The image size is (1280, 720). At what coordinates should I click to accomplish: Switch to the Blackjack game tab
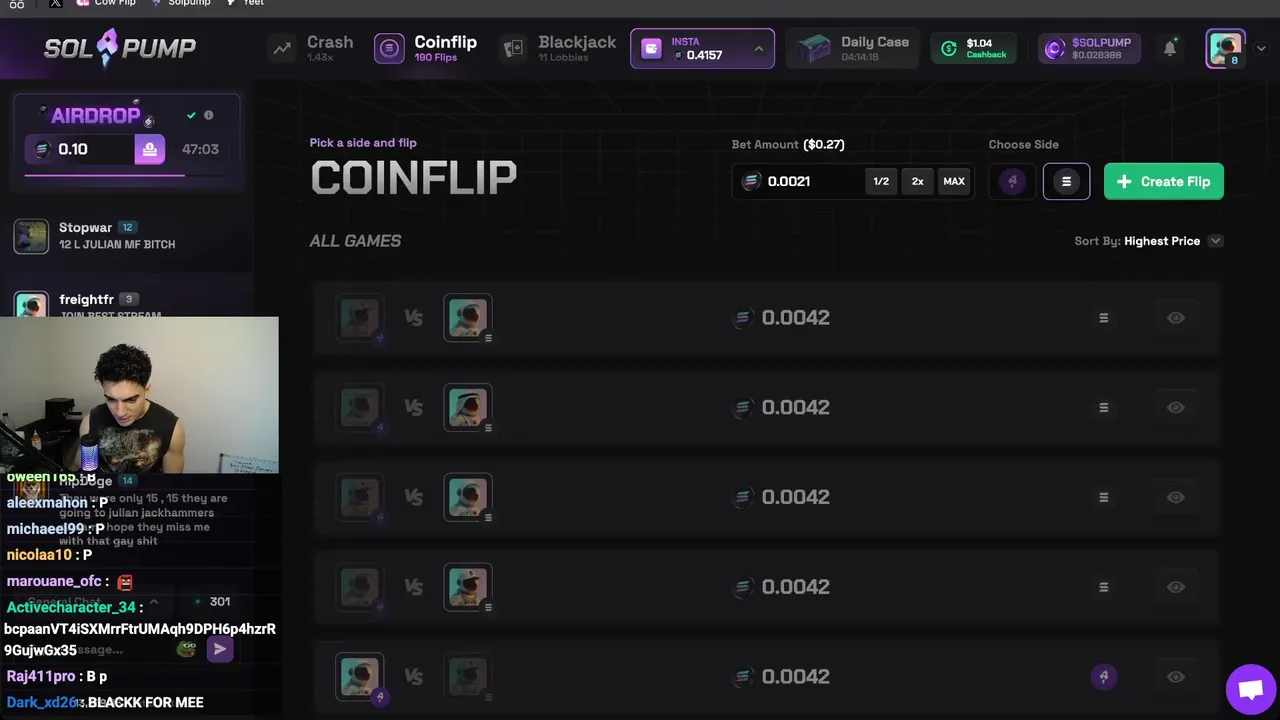point(560,48)
